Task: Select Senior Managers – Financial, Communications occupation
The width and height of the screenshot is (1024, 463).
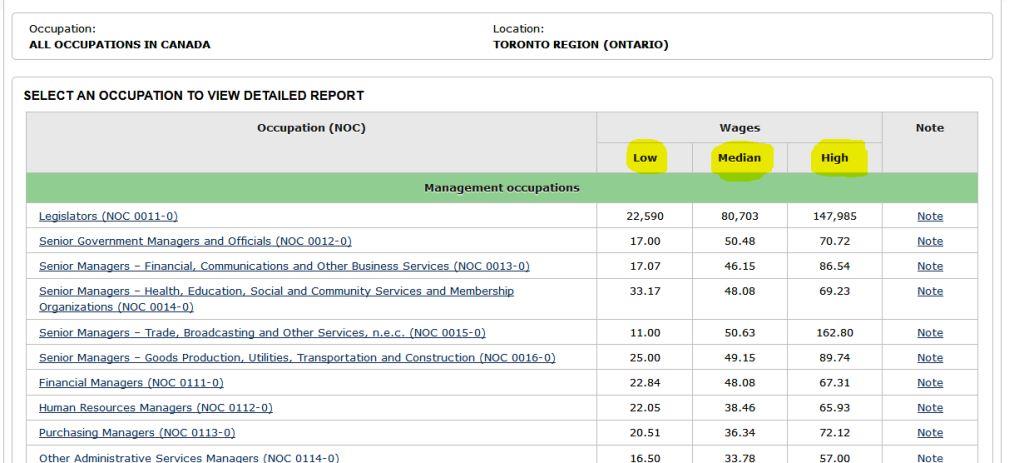Action: [x=284, y=266]
